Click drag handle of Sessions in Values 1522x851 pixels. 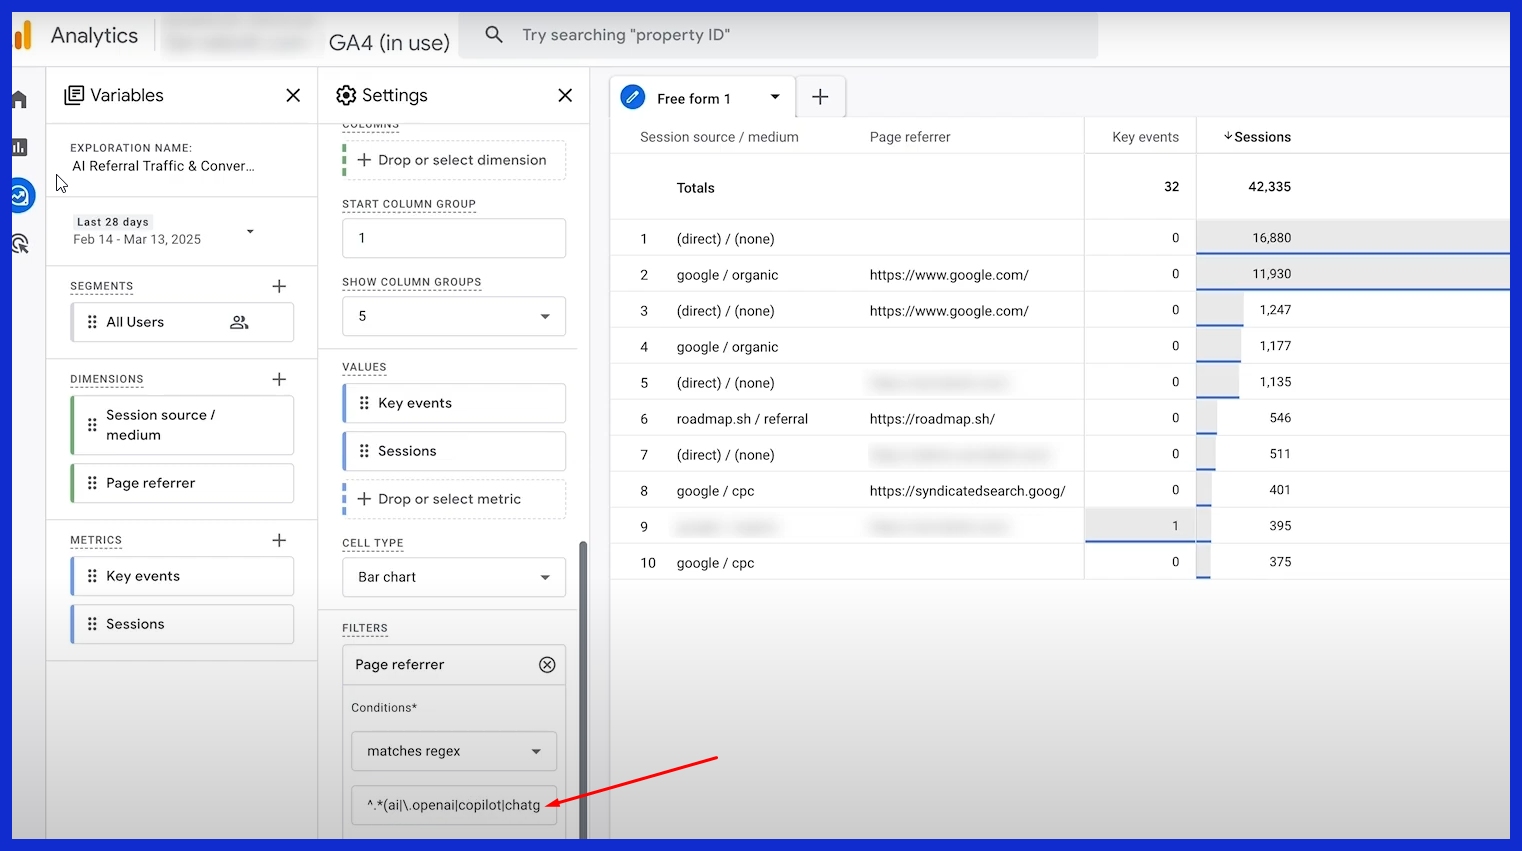tap(364, 451)
